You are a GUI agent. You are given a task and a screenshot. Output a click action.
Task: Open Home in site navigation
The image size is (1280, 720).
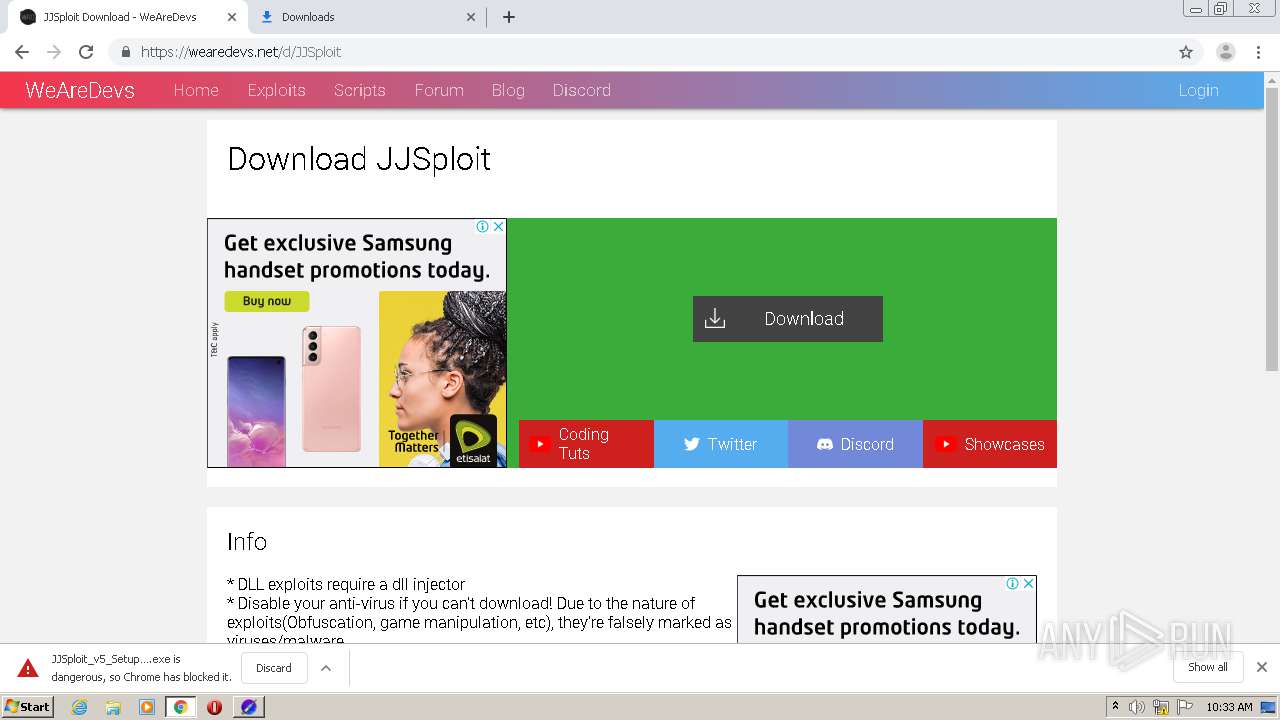tap(196, 90)
